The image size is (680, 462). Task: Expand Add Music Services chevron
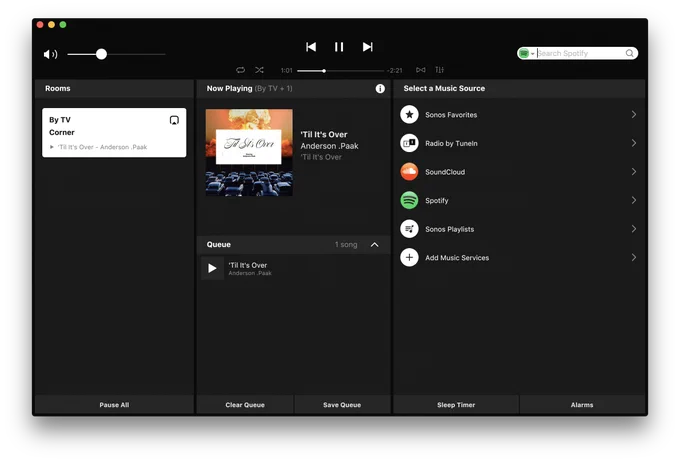(x=634, y=258)
